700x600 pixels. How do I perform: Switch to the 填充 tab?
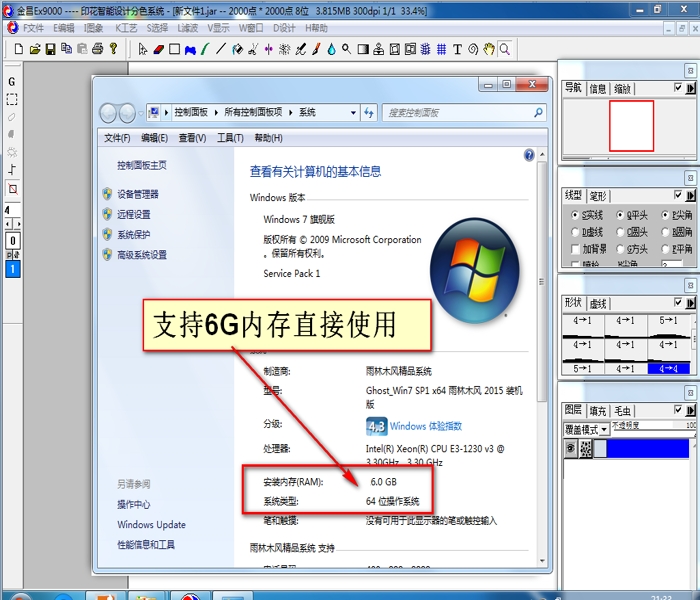pos(598,410)
